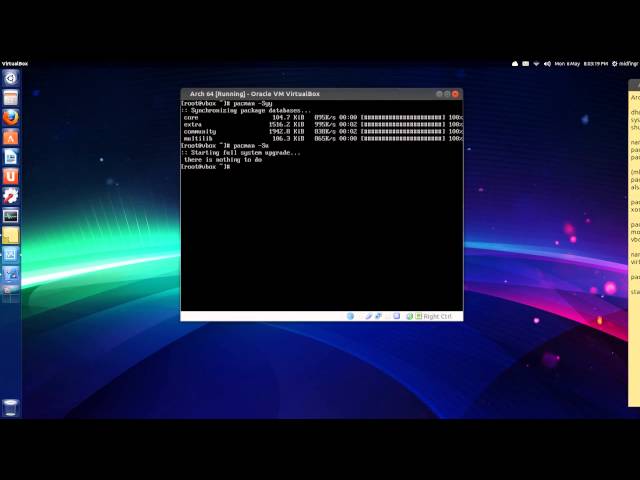This screenshot has height=480, width=640.
Task: Click the 'extra' repository row
Action: pyautogui.click(x=322, y=124)
